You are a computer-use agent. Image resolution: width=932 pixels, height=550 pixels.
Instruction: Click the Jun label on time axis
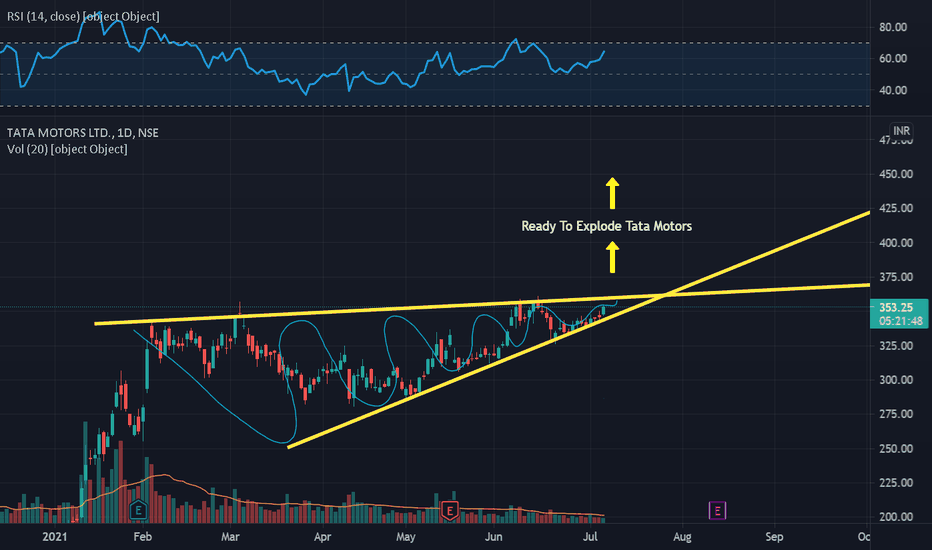pyautogui.click(x=493, y=537)
